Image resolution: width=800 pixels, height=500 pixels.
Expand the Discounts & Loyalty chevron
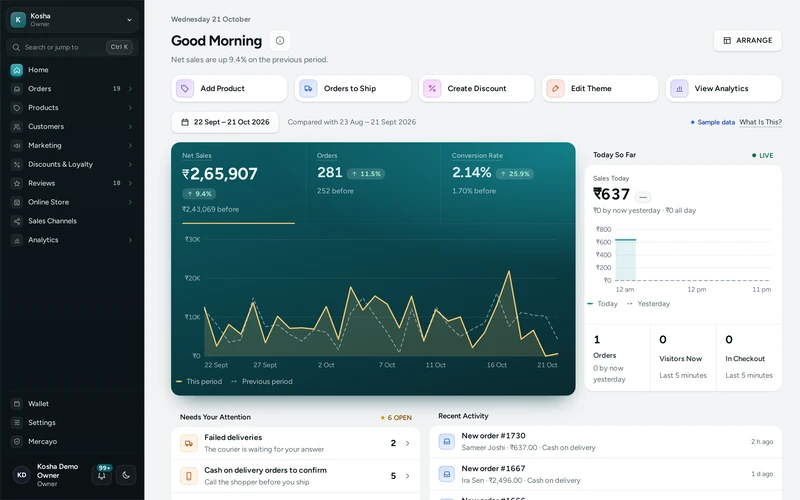click(x=130, y=164)
